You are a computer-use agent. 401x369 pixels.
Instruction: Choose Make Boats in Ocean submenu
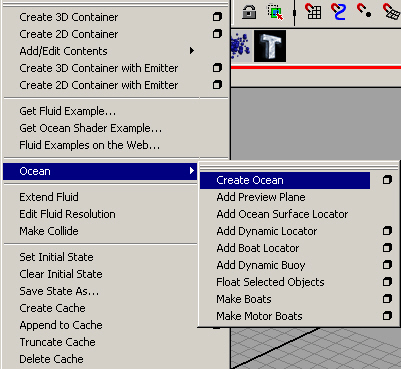click(244, 299)
